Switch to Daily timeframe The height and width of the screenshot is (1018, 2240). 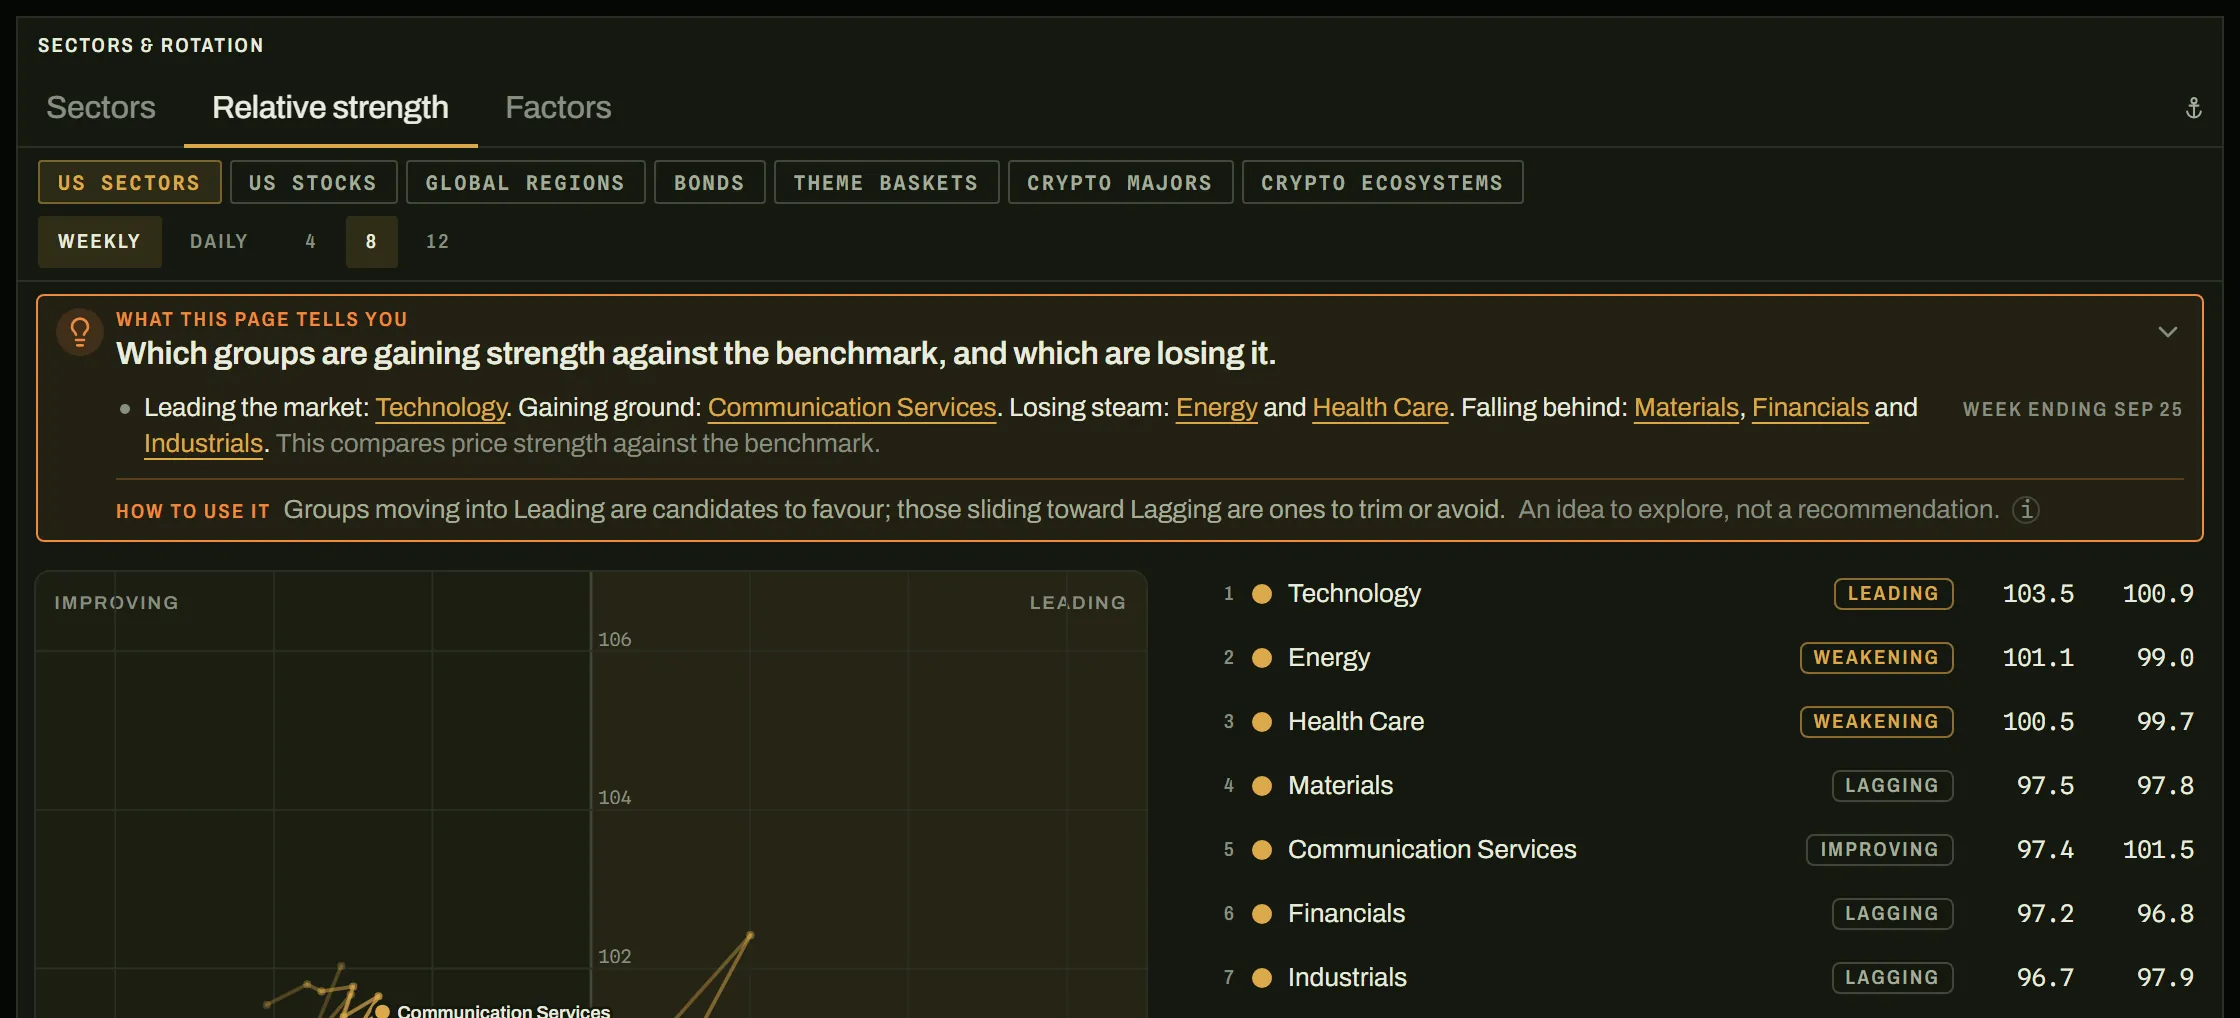(219, 242)
